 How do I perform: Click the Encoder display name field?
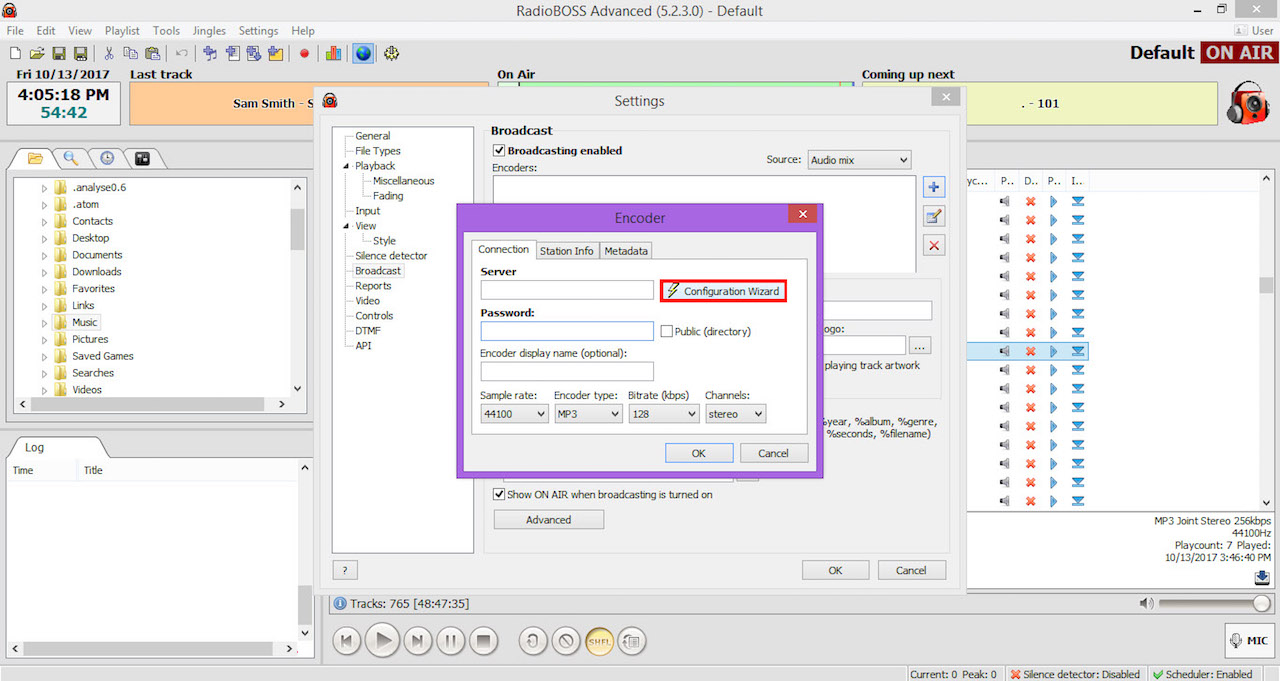click(567, 371)
